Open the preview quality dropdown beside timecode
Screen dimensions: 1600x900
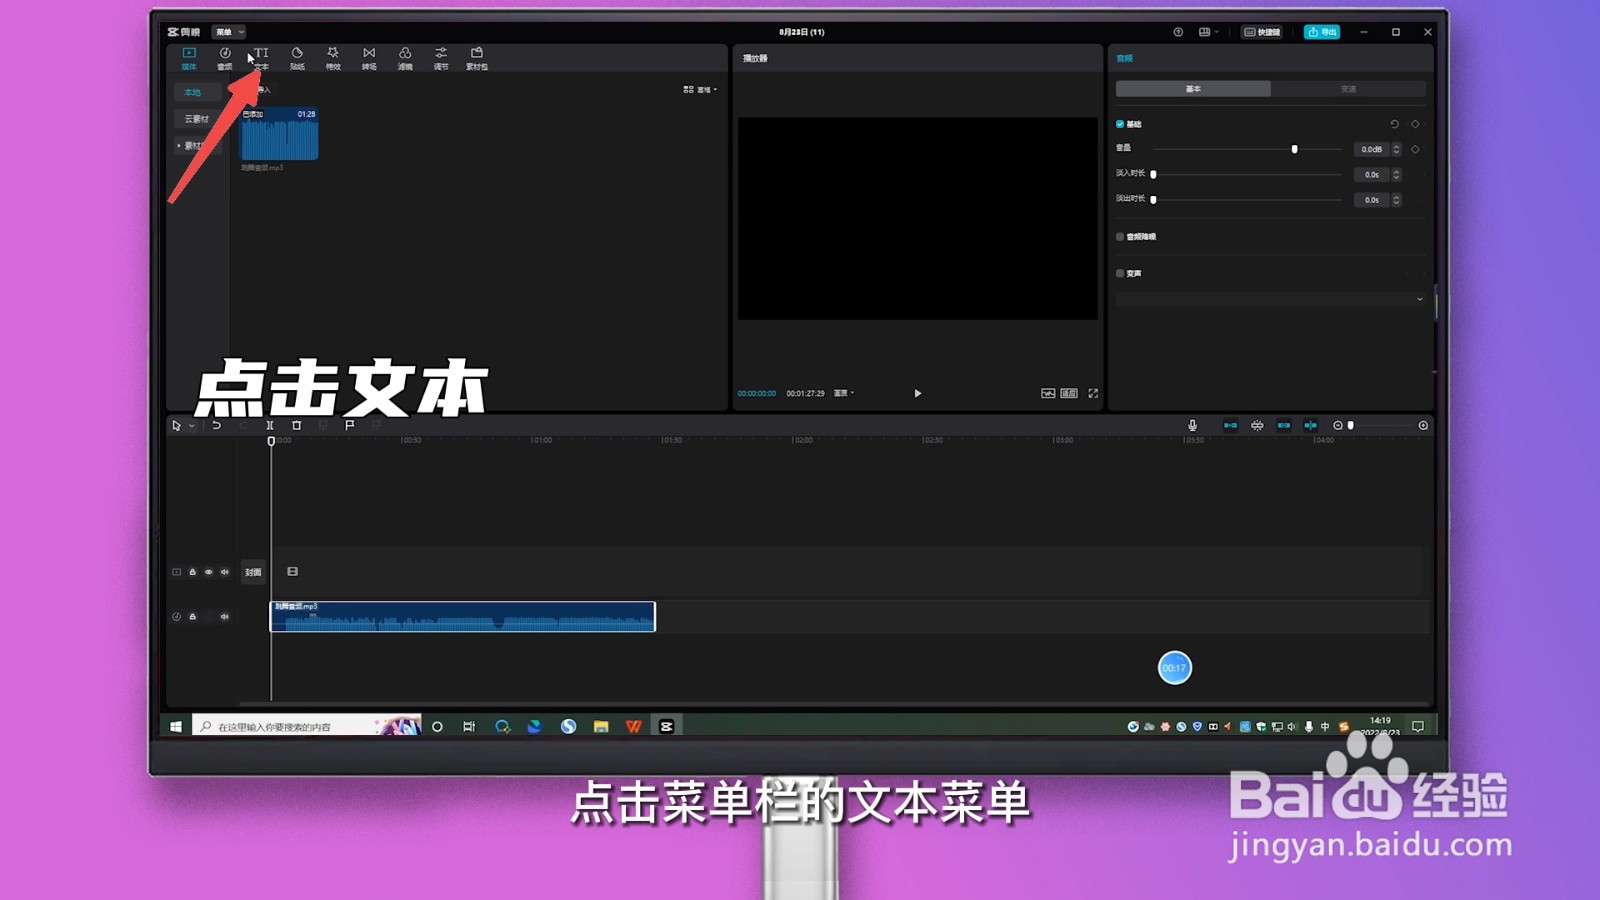[x=844, y=393]
